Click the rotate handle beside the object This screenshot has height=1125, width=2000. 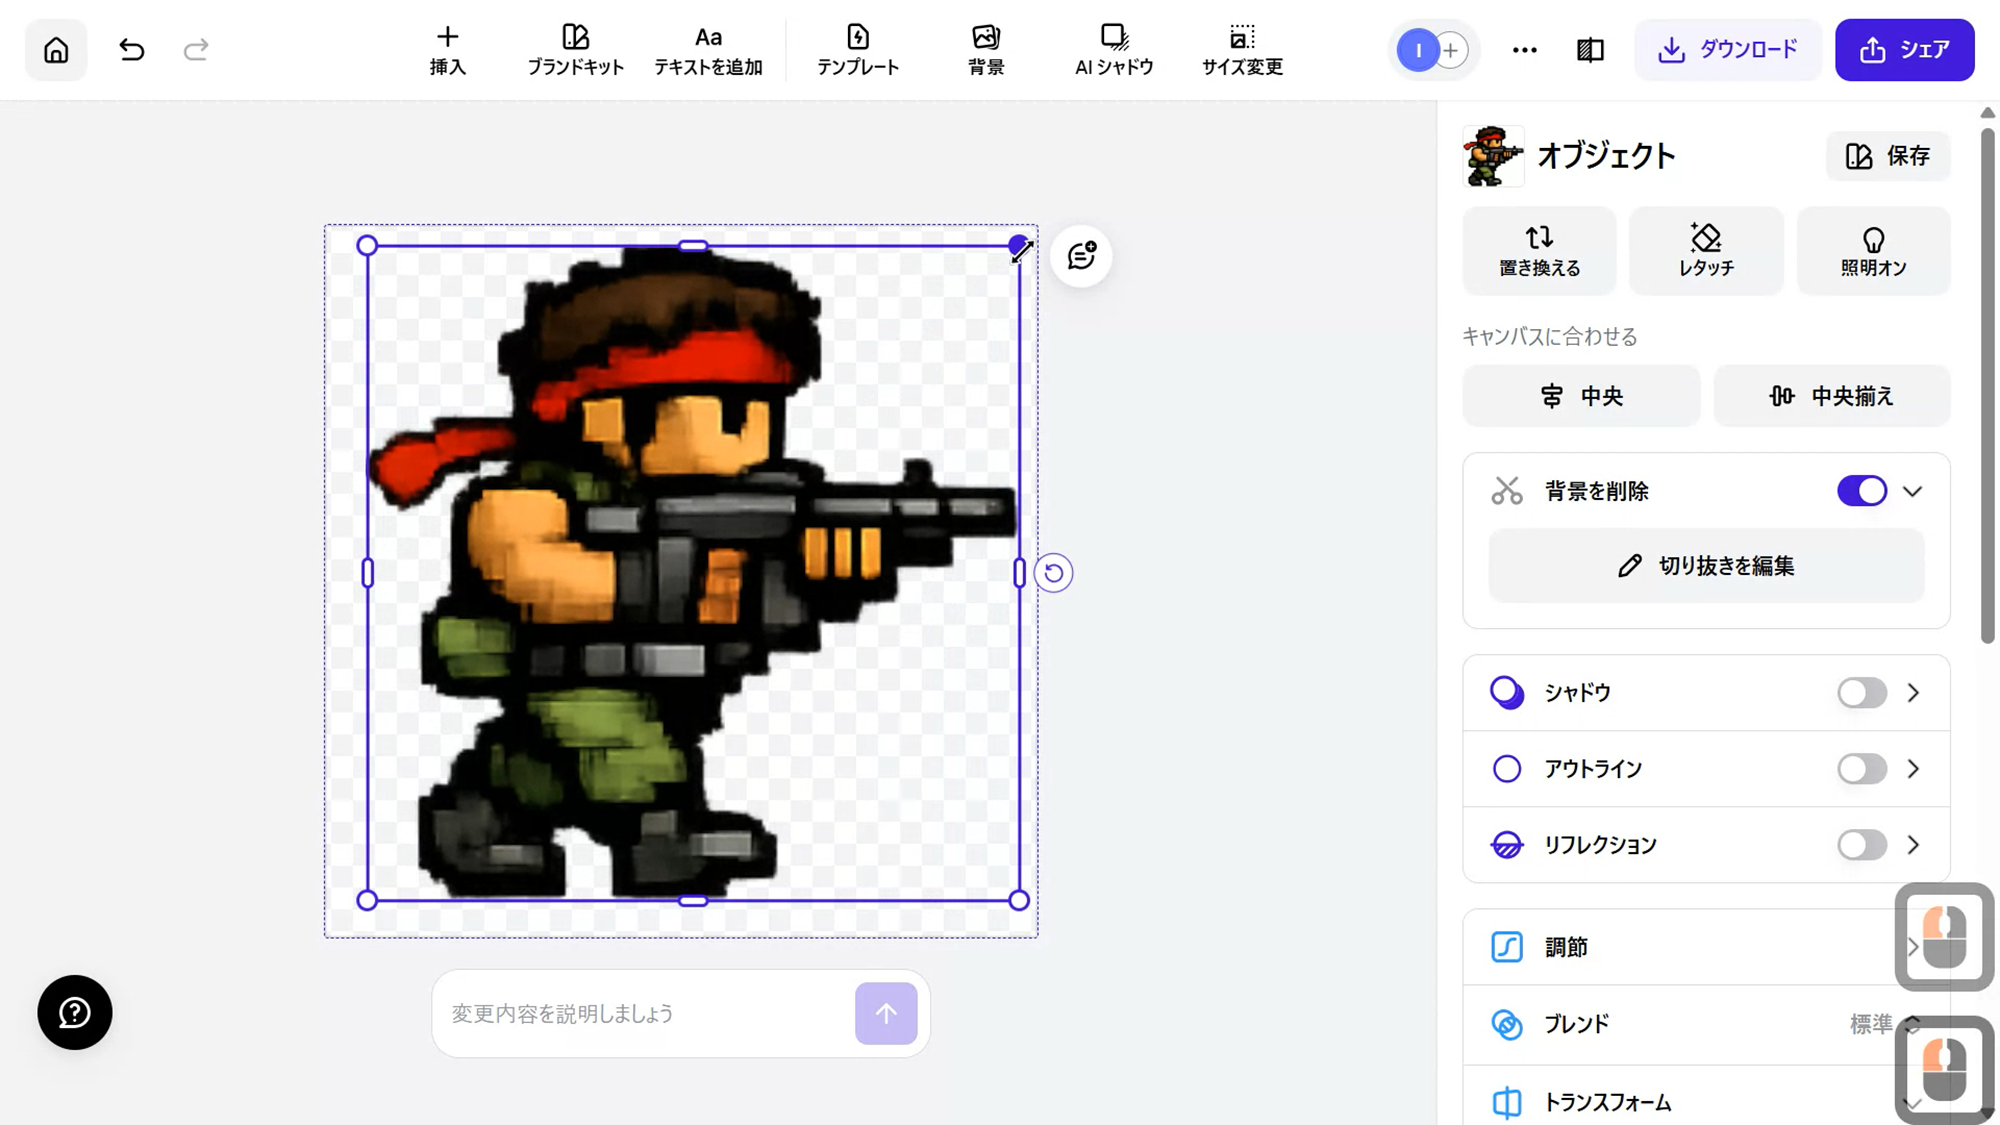(1053, 573)
